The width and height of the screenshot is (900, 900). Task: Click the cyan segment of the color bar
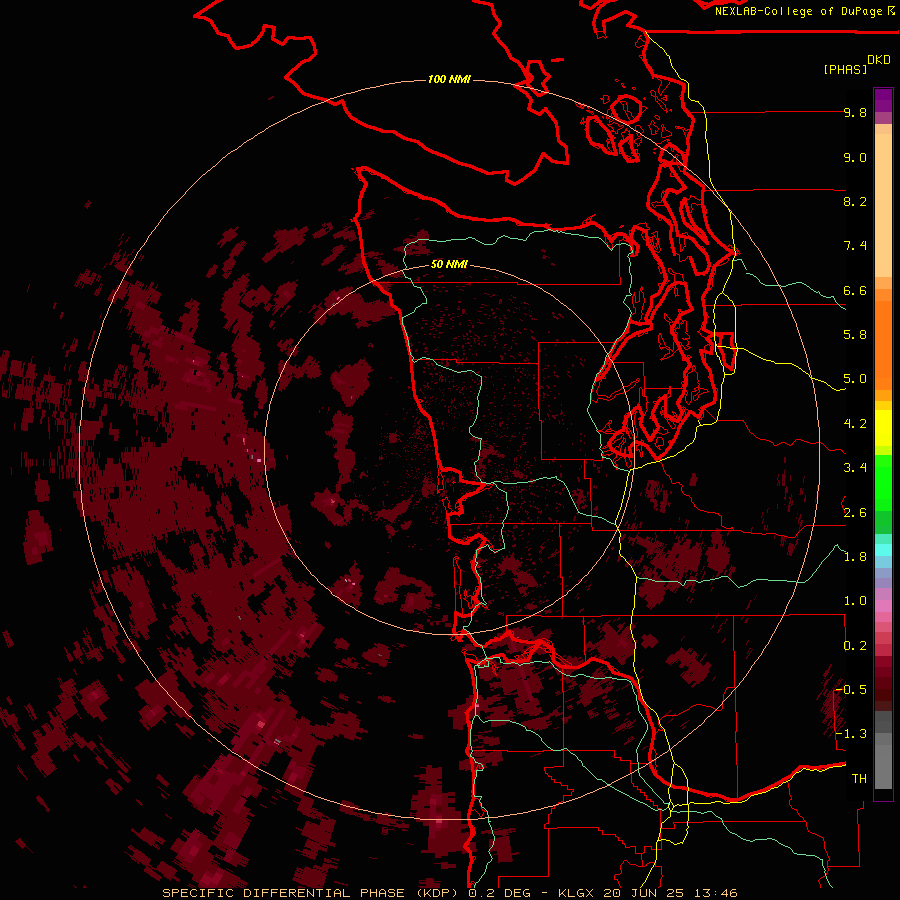[x=883, y=550]
